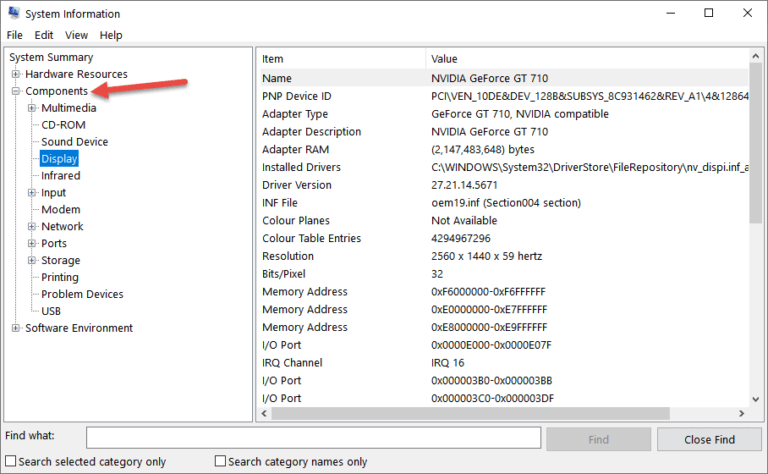
Task: Select the Modem category
Action: [61, 210]
